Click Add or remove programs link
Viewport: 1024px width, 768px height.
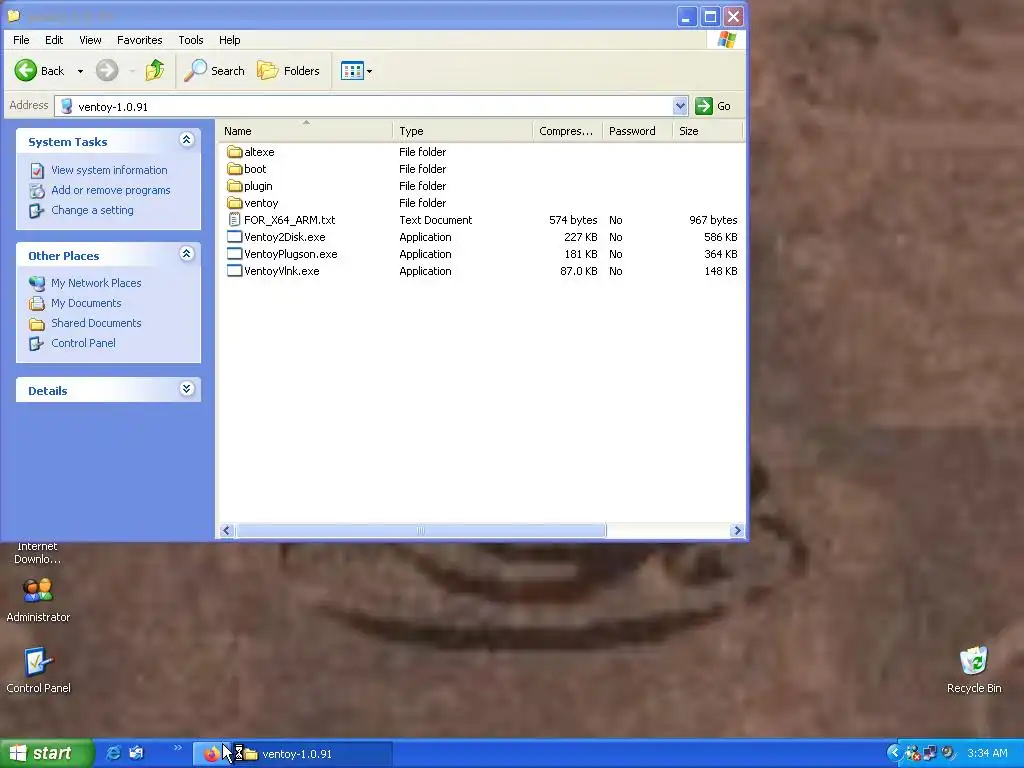[x=110, y=190]
